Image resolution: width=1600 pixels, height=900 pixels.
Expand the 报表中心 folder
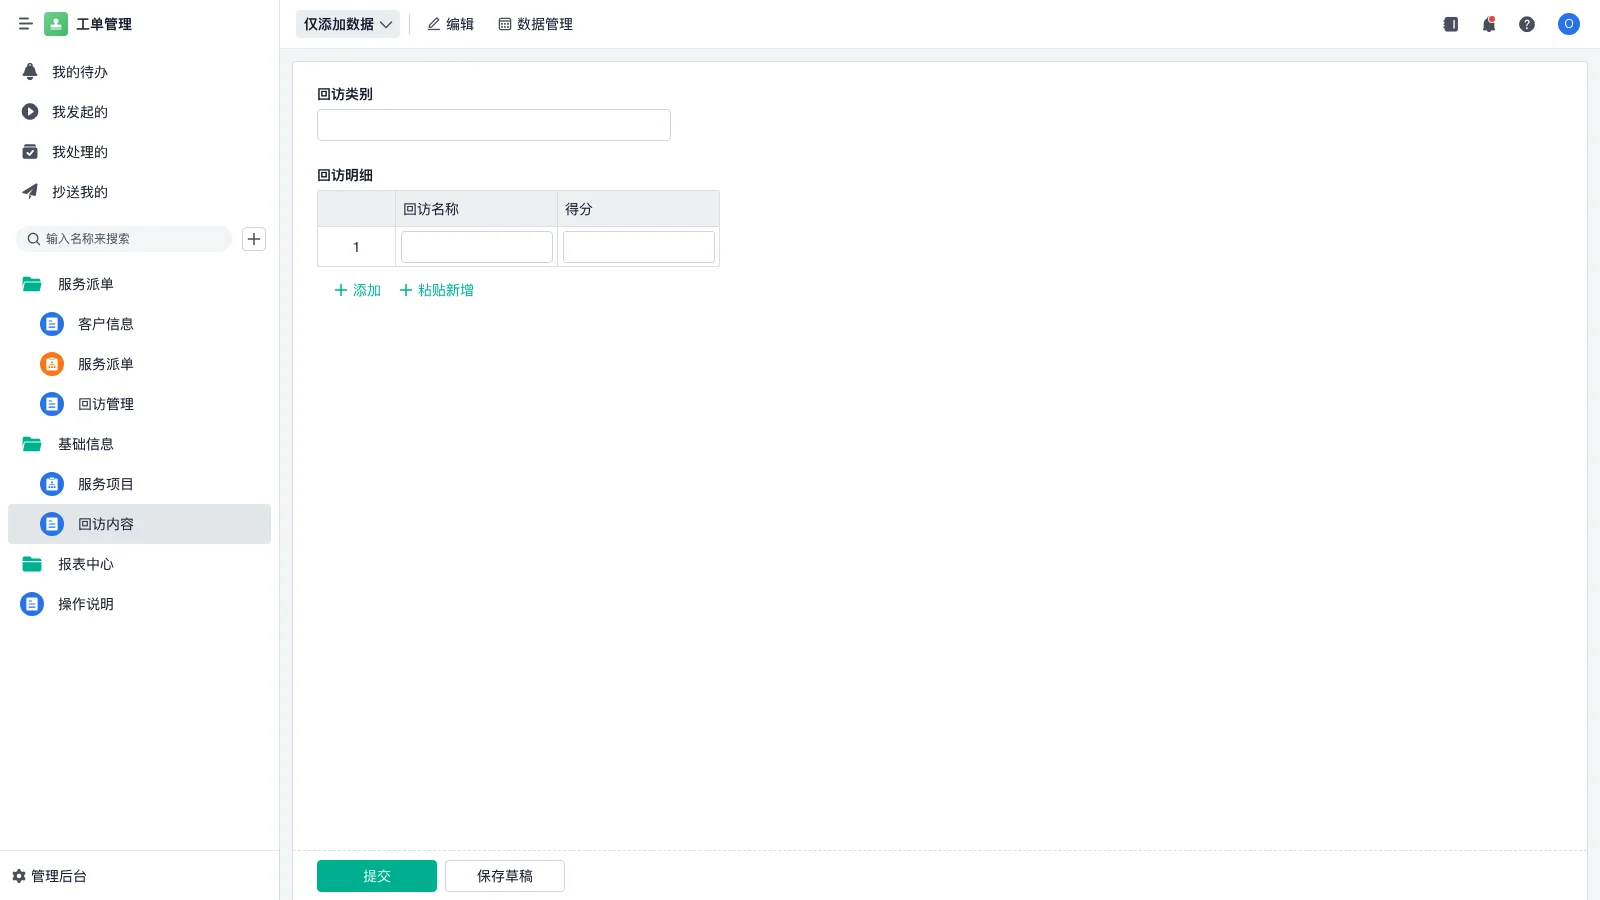tap(86, 564)
